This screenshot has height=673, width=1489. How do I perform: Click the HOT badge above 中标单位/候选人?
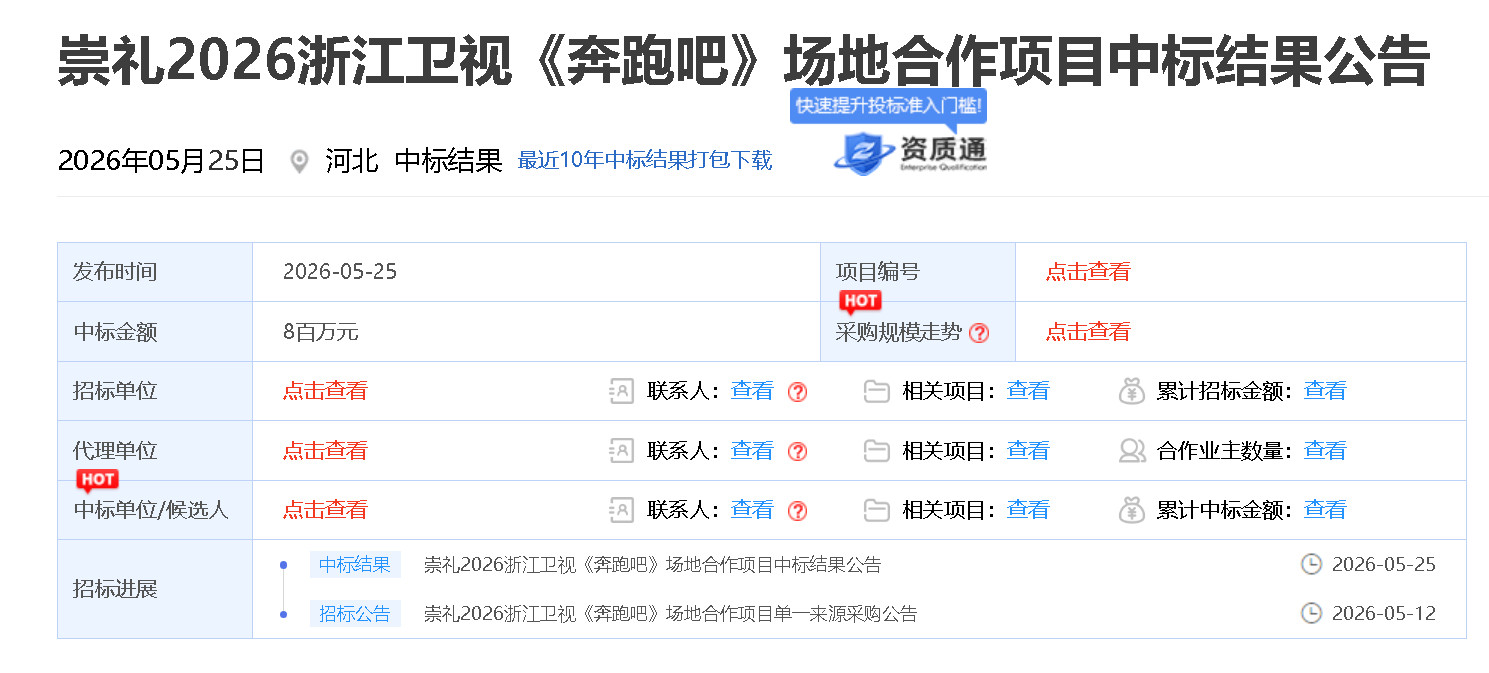98,481
